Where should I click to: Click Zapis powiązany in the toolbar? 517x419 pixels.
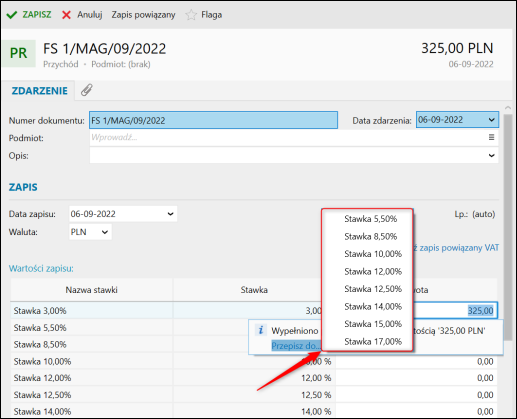click(143, 15)
